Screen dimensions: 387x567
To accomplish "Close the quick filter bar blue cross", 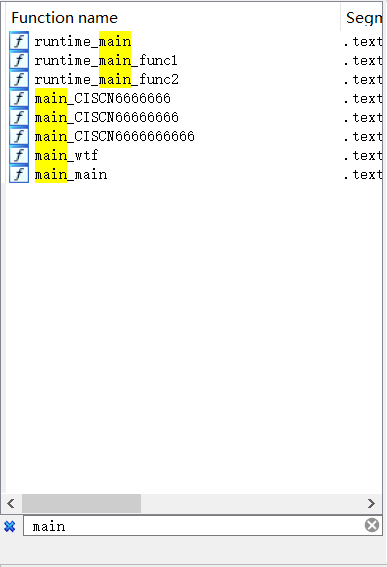I will pos(10,526).
